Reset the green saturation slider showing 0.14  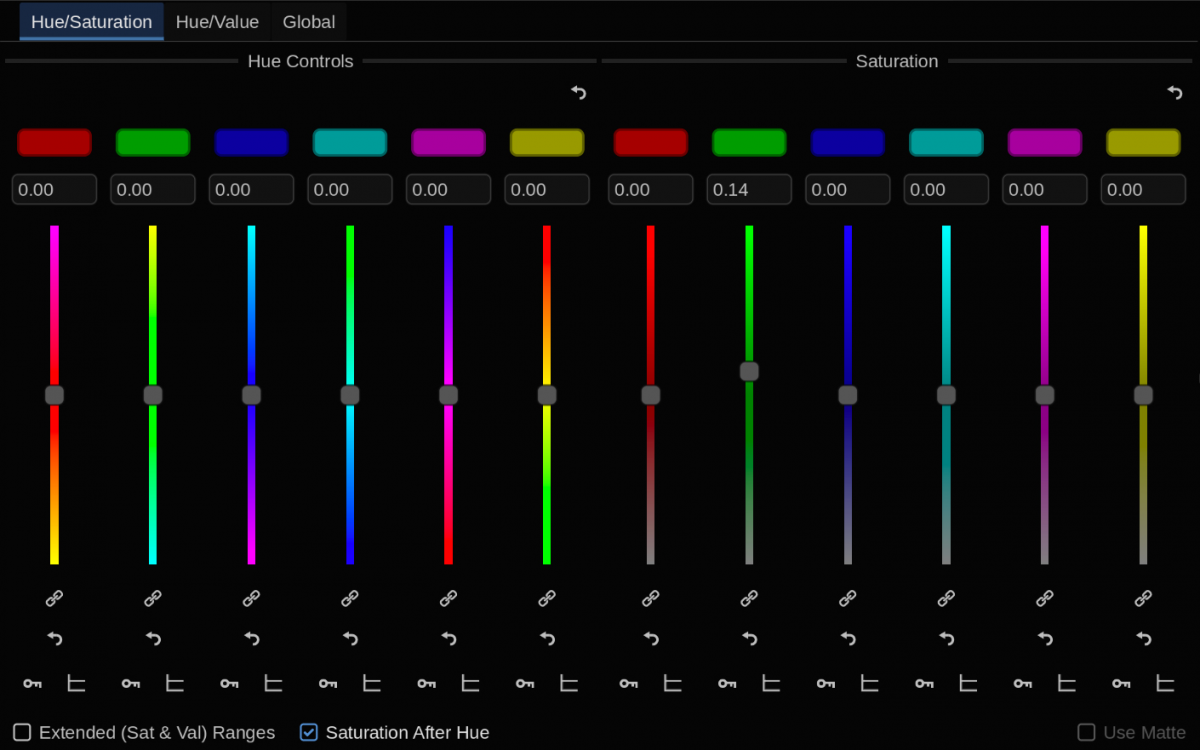(749, 638)
